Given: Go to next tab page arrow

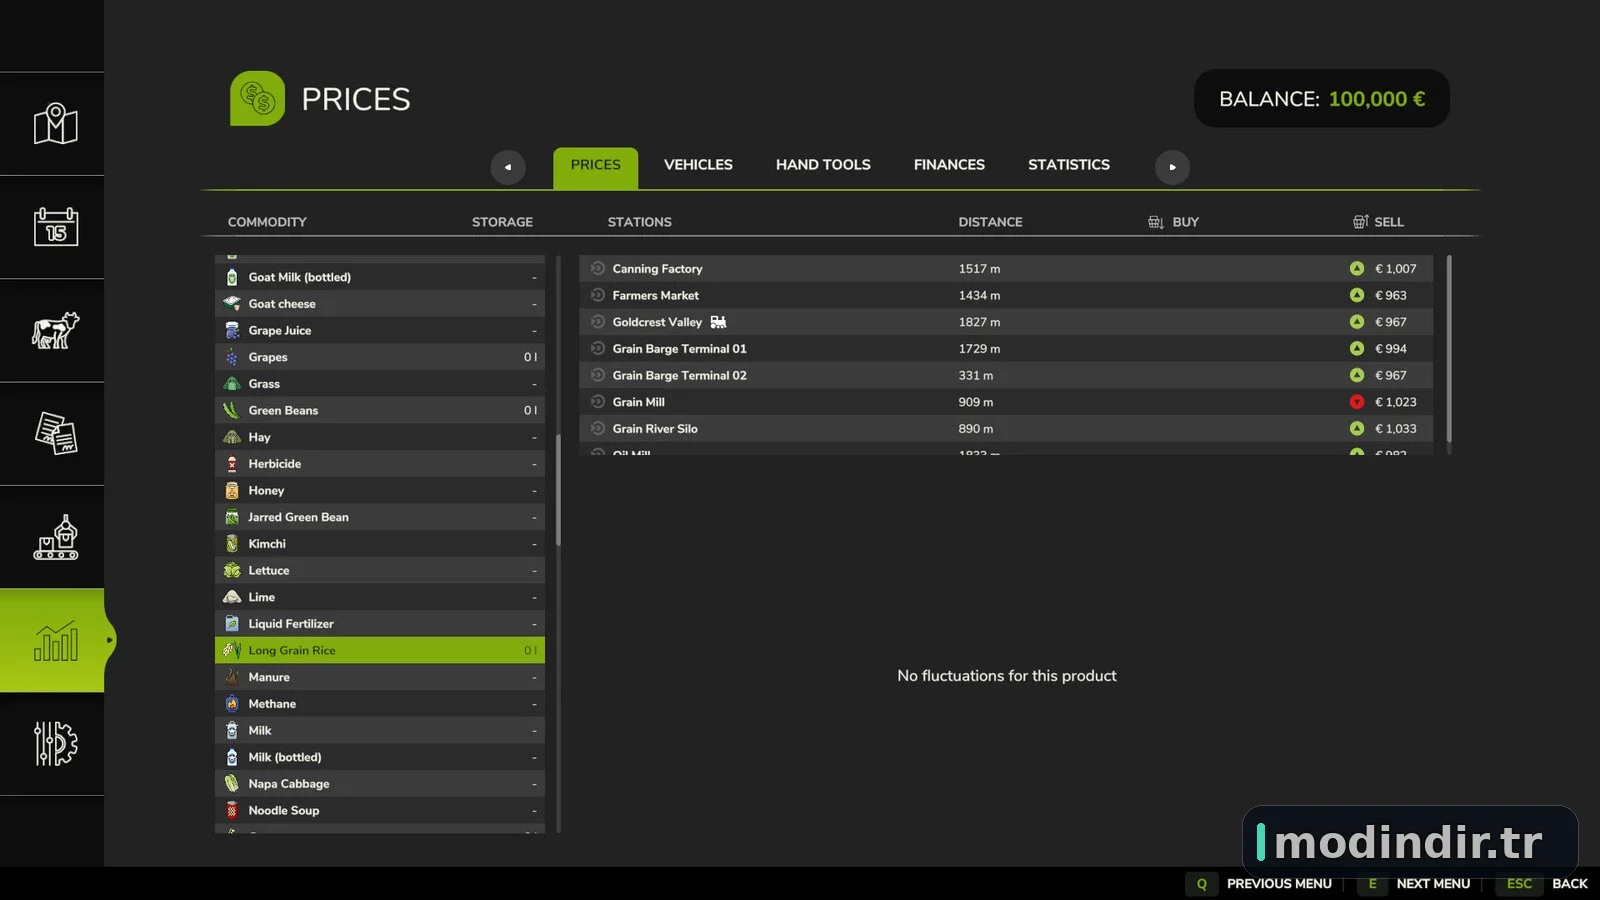Looking at the screenshot, I should point(1172,167).
